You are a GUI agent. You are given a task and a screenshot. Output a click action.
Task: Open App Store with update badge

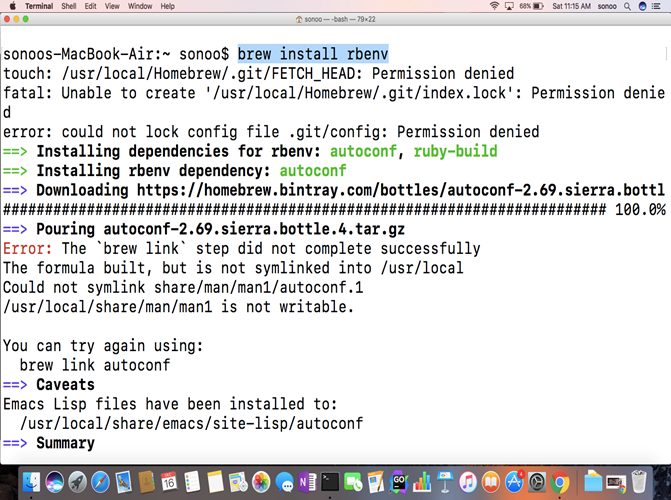click(514, 482)
